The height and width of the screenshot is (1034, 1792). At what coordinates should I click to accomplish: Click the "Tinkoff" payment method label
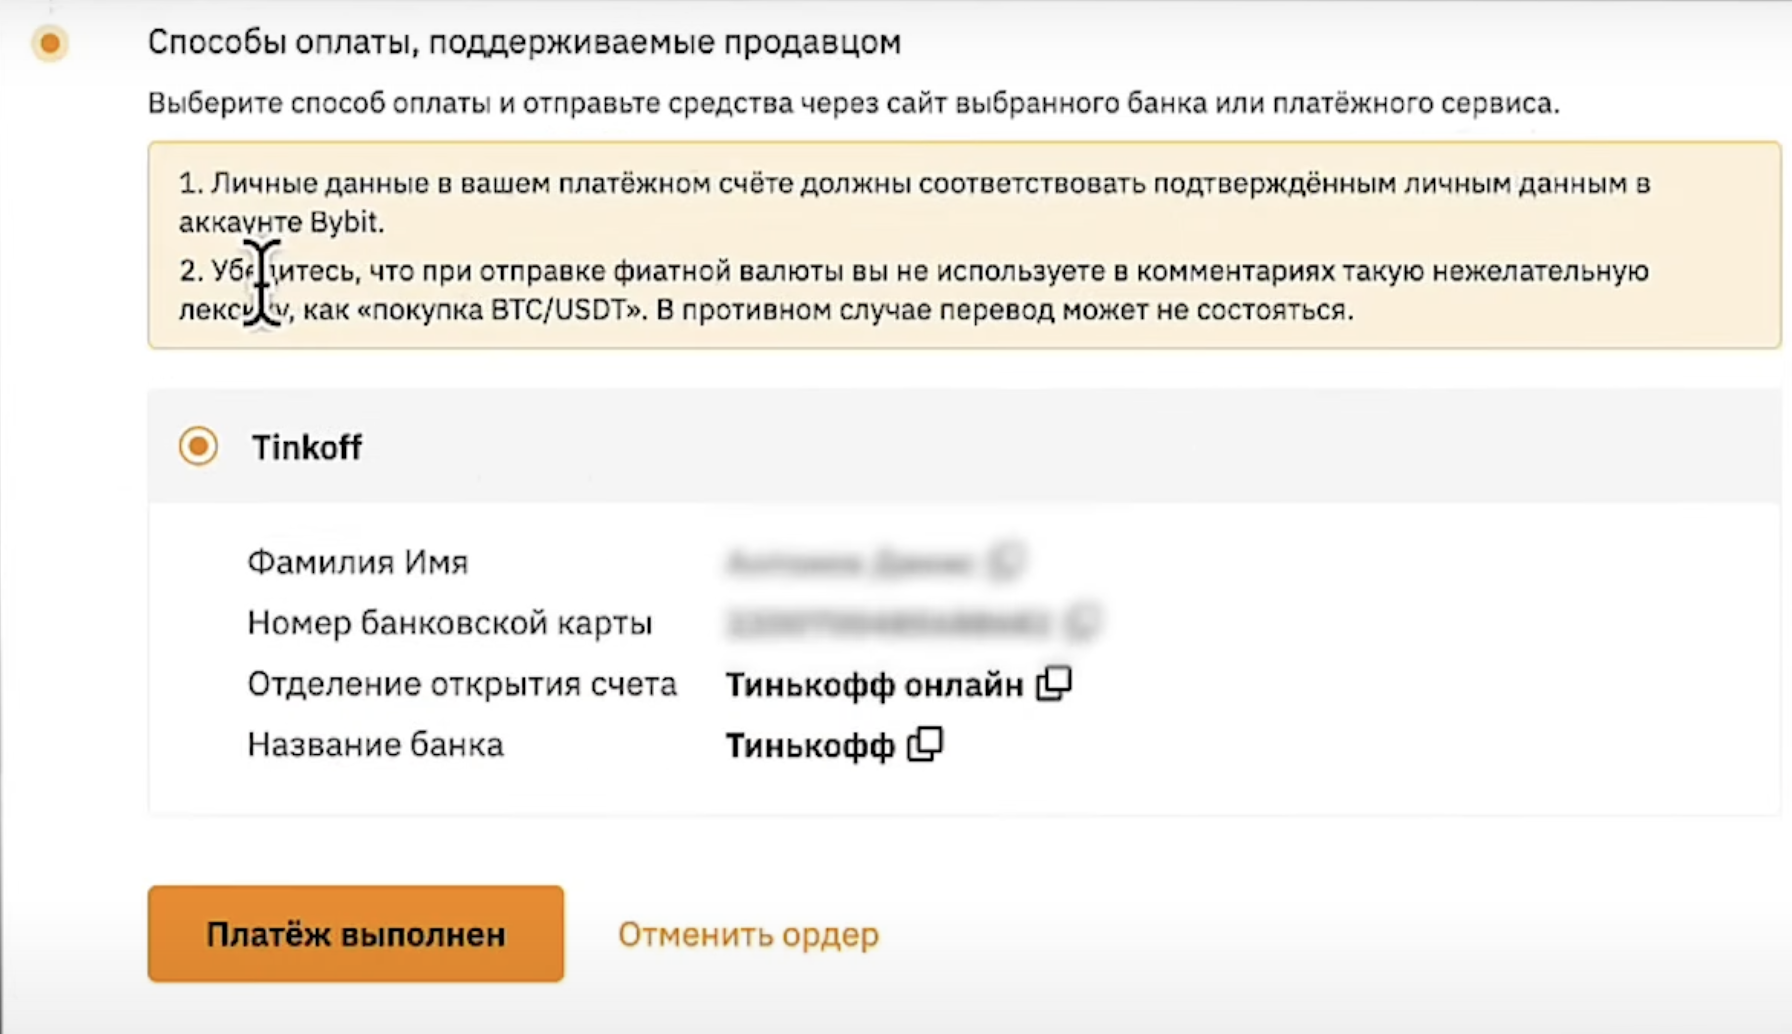coord(306,447)
